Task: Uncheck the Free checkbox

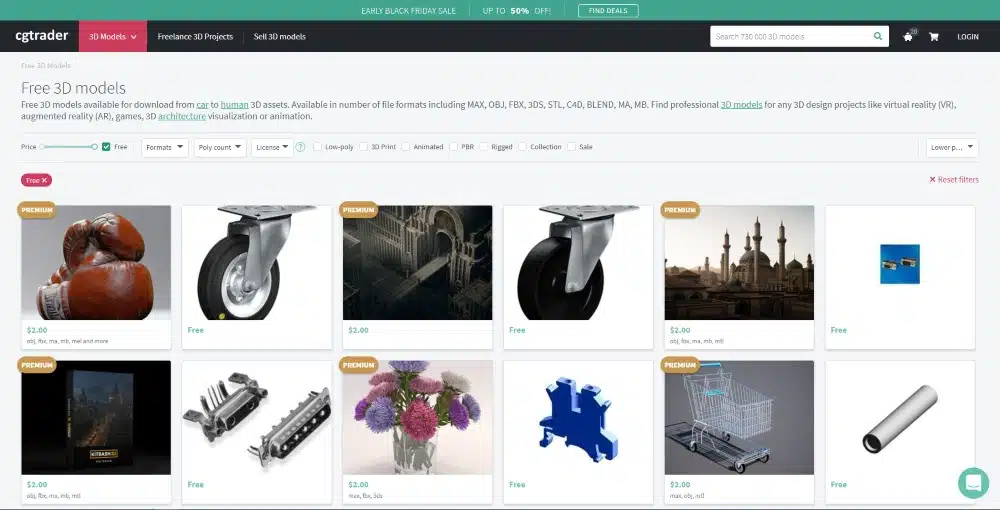Action: [106, 147]
